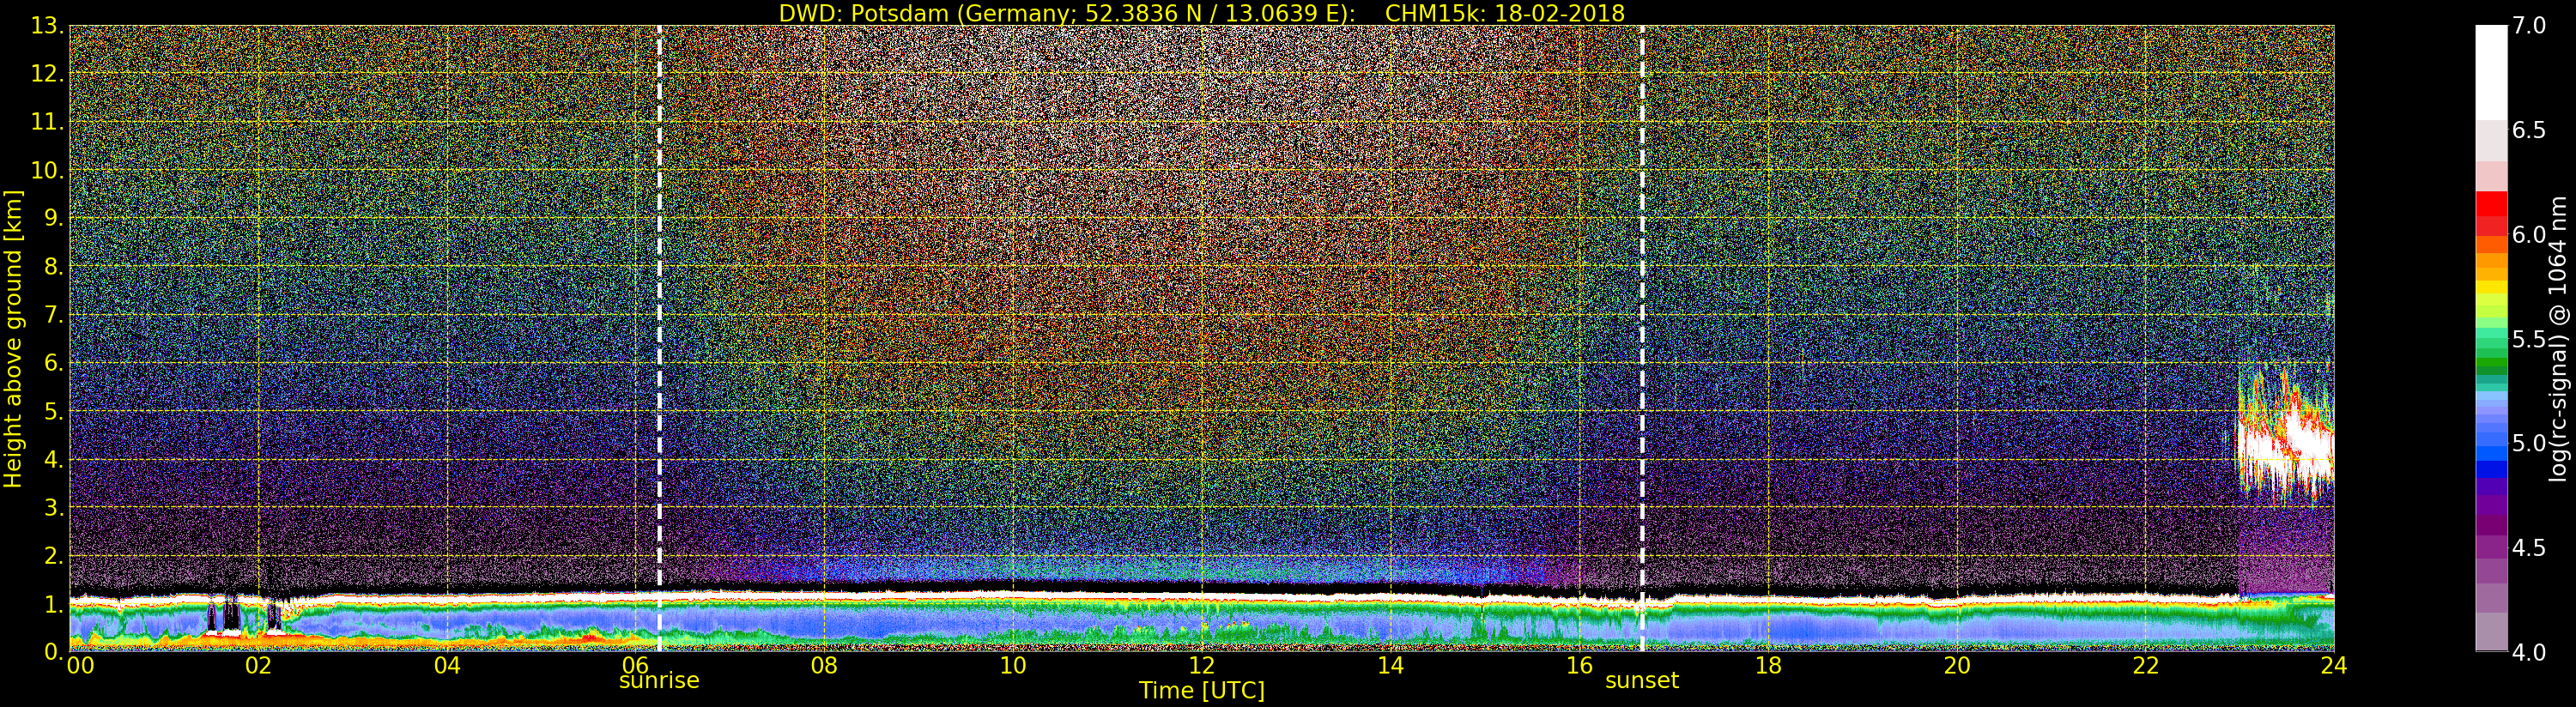This screenshot has height=707, width=2576.
Task: Click the time axis tick '10'
Action: [x=1013, y=665]
